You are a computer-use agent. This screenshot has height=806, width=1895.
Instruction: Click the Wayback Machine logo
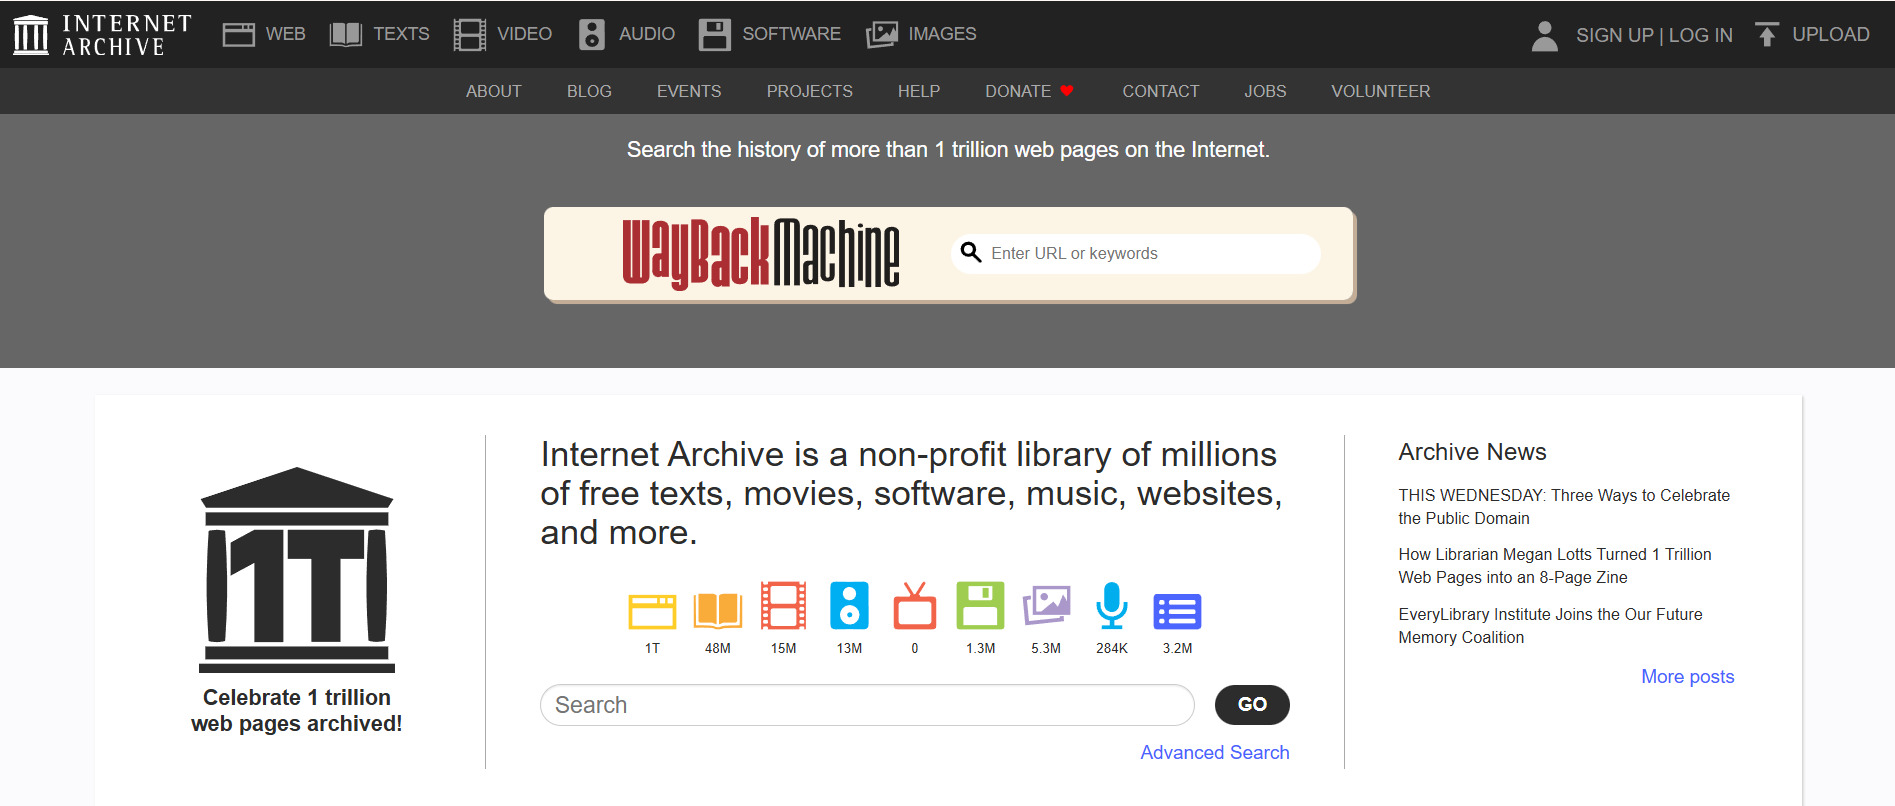tap(761, 253)
